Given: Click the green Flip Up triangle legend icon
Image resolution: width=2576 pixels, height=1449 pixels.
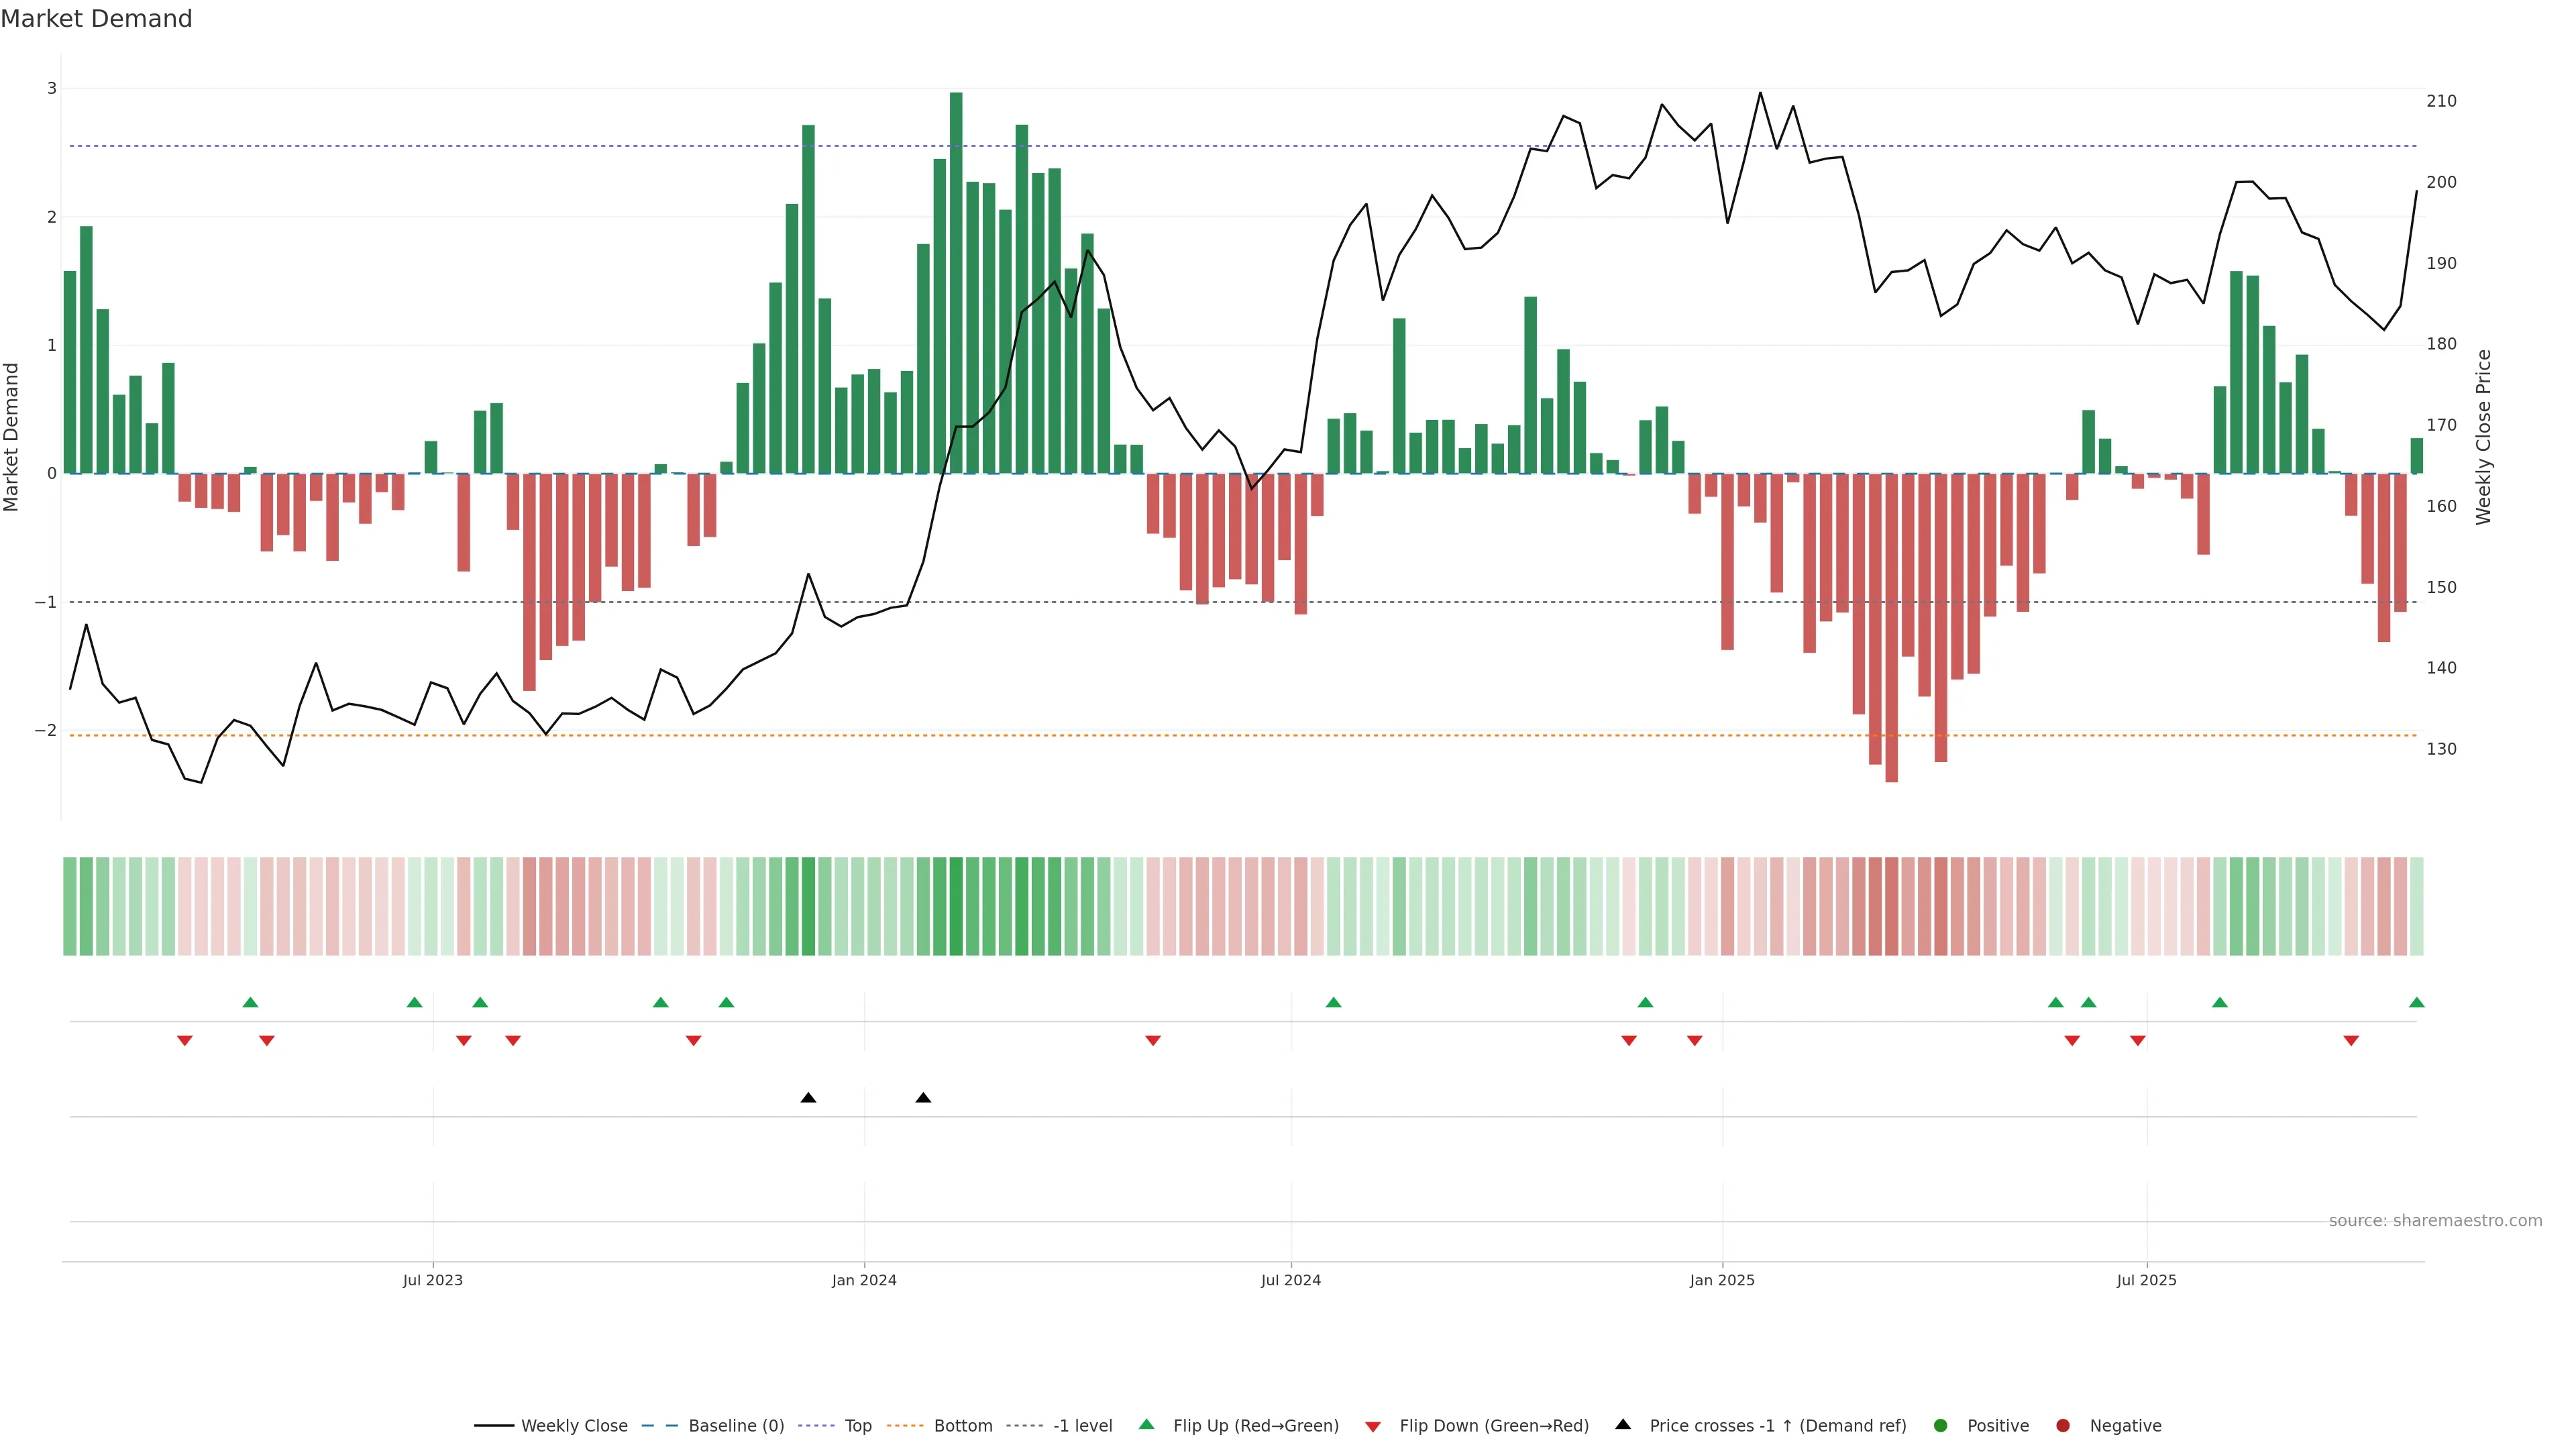Looking at the screenshot, I should pos(1146,1424).
